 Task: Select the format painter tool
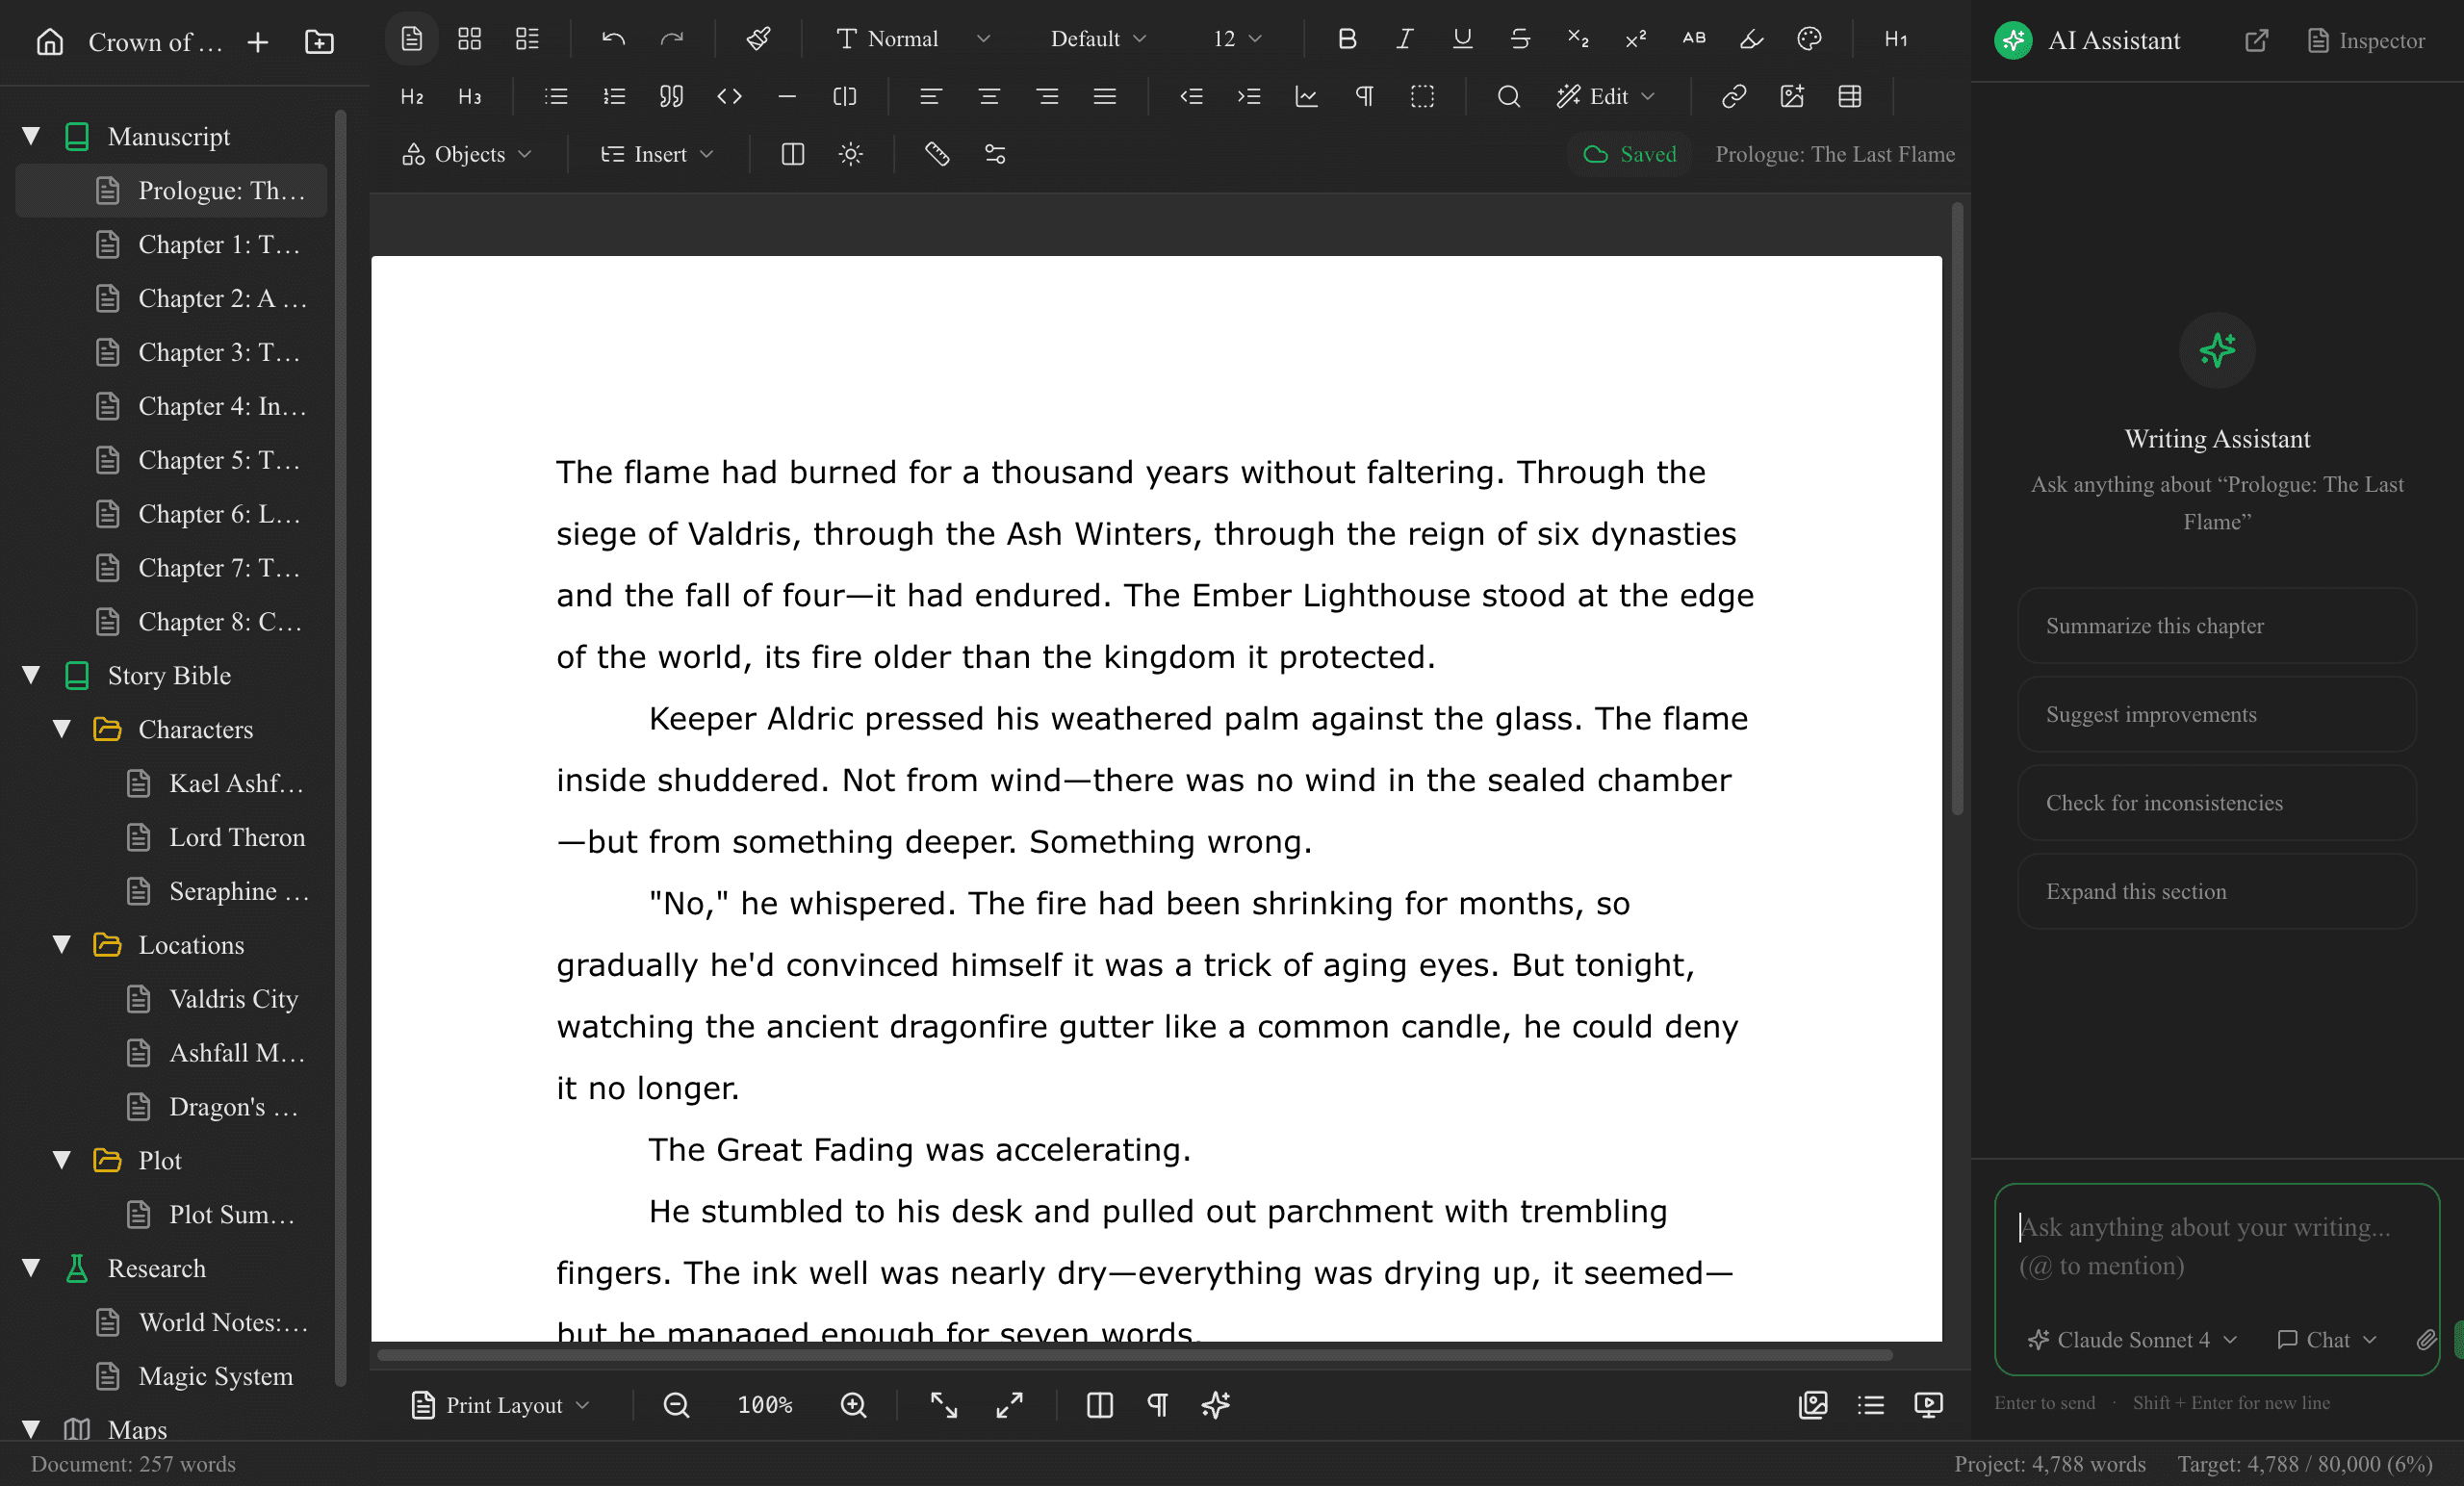click(x=759, y=39)
